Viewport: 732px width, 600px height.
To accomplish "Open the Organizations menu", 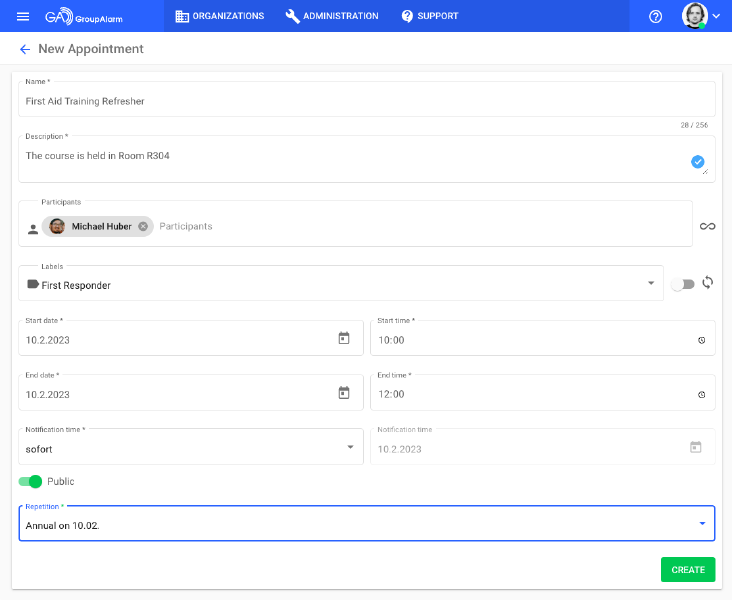I will pos(220,16).
